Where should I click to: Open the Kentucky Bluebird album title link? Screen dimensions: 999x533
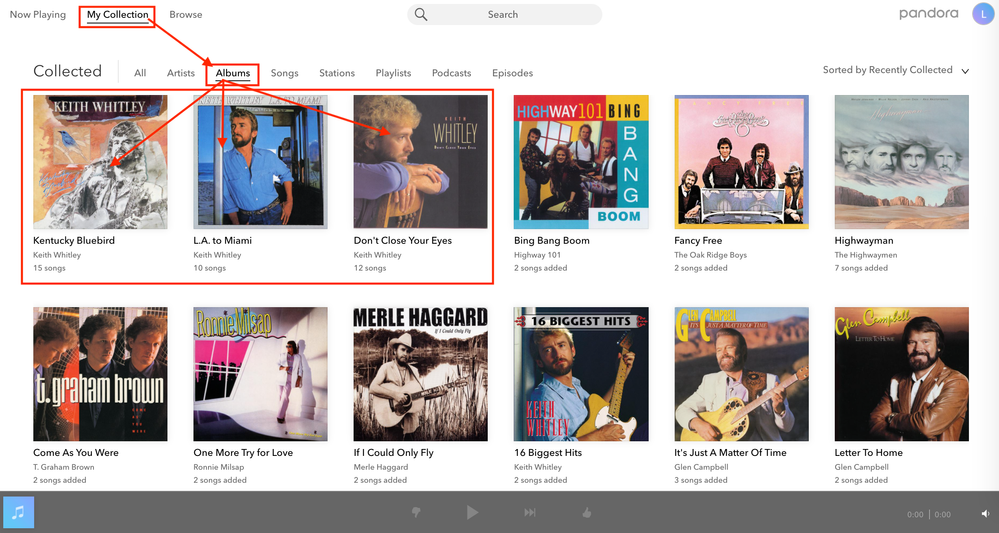pos(74,241)
